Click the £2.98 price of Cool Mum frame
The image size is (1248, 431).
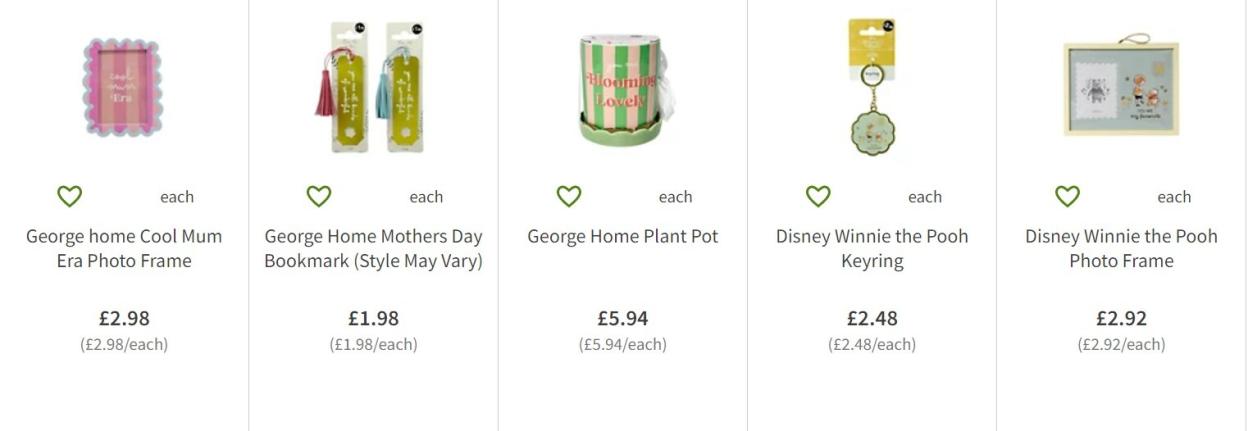click(x=124, y=318)
